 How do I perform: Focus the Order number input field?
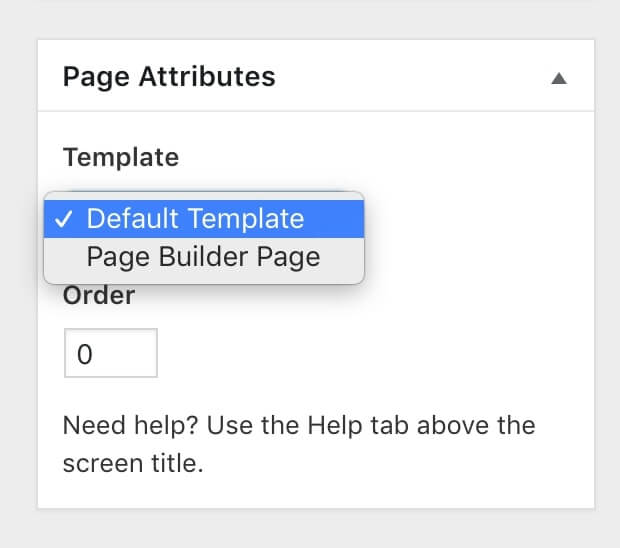point(111,354)
